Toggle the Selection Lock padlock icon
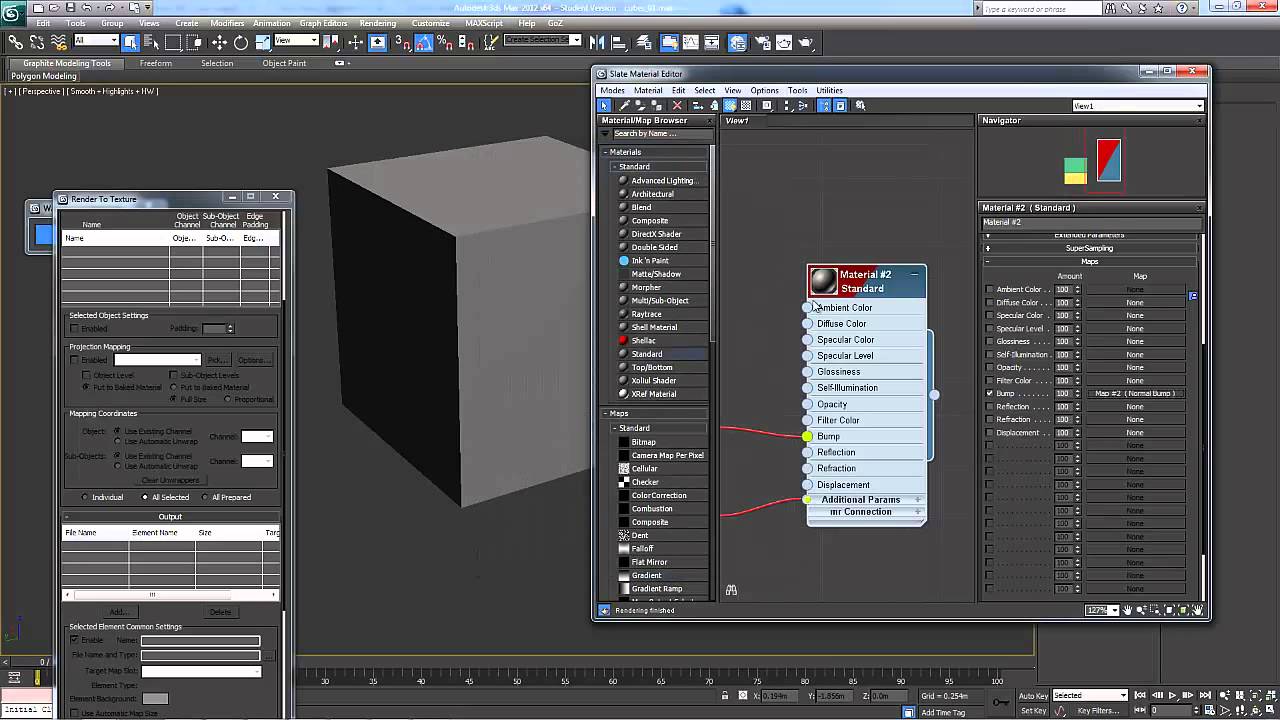This screenshot has width=1280, height=720. pos(725,695)
